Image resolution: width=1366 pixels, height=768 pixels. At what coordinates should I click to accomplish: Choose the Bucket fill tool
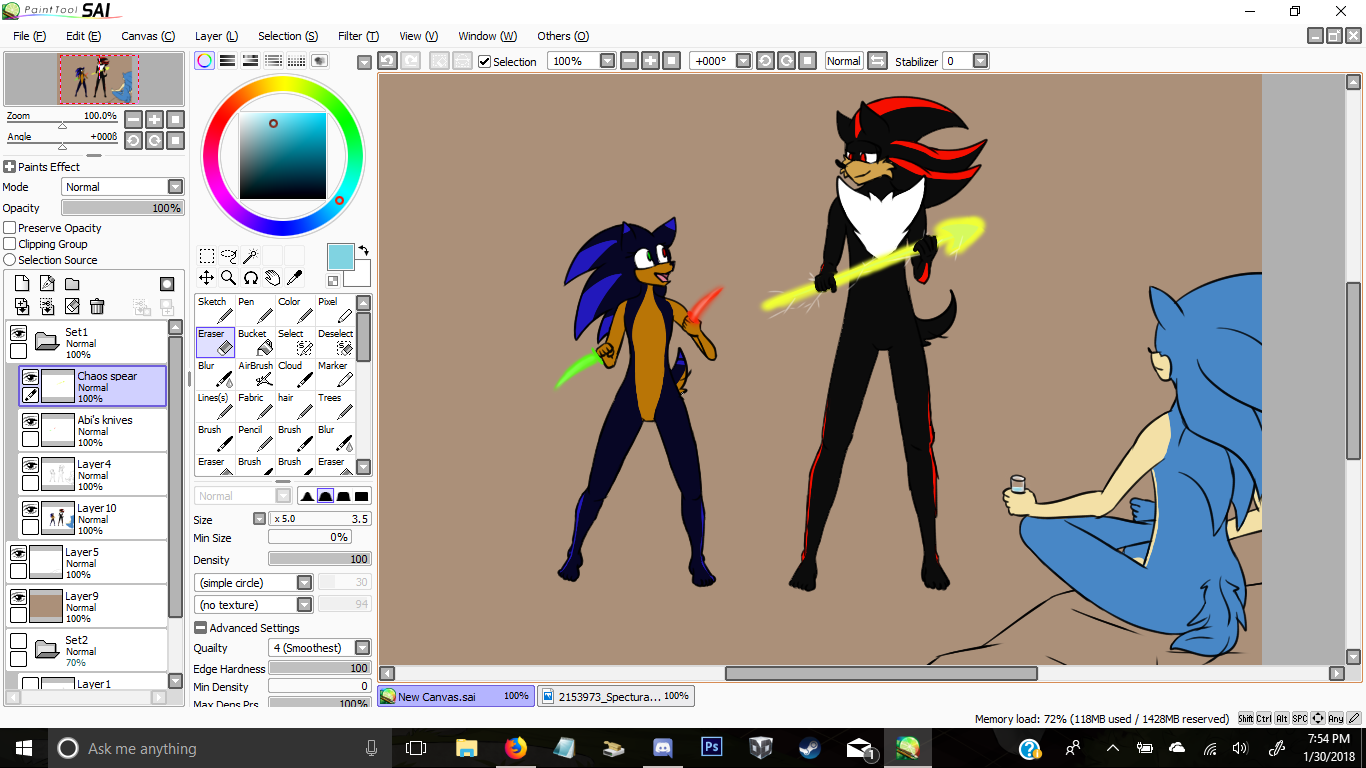[255, 342]
